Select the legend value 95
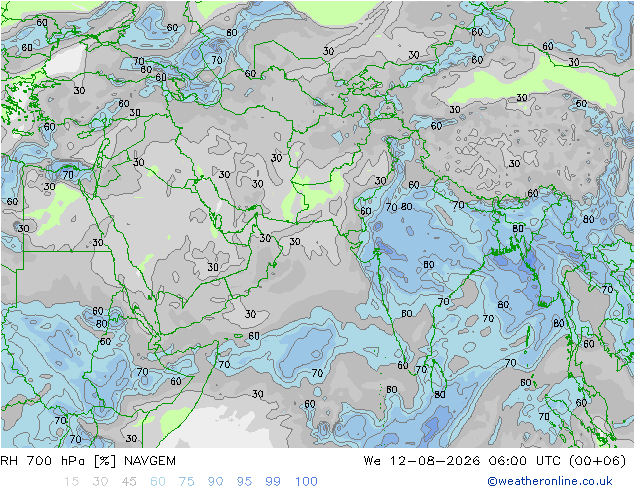The width and height of the screenshot is (634, 490). pyautogui.click(x=244, y=482)
